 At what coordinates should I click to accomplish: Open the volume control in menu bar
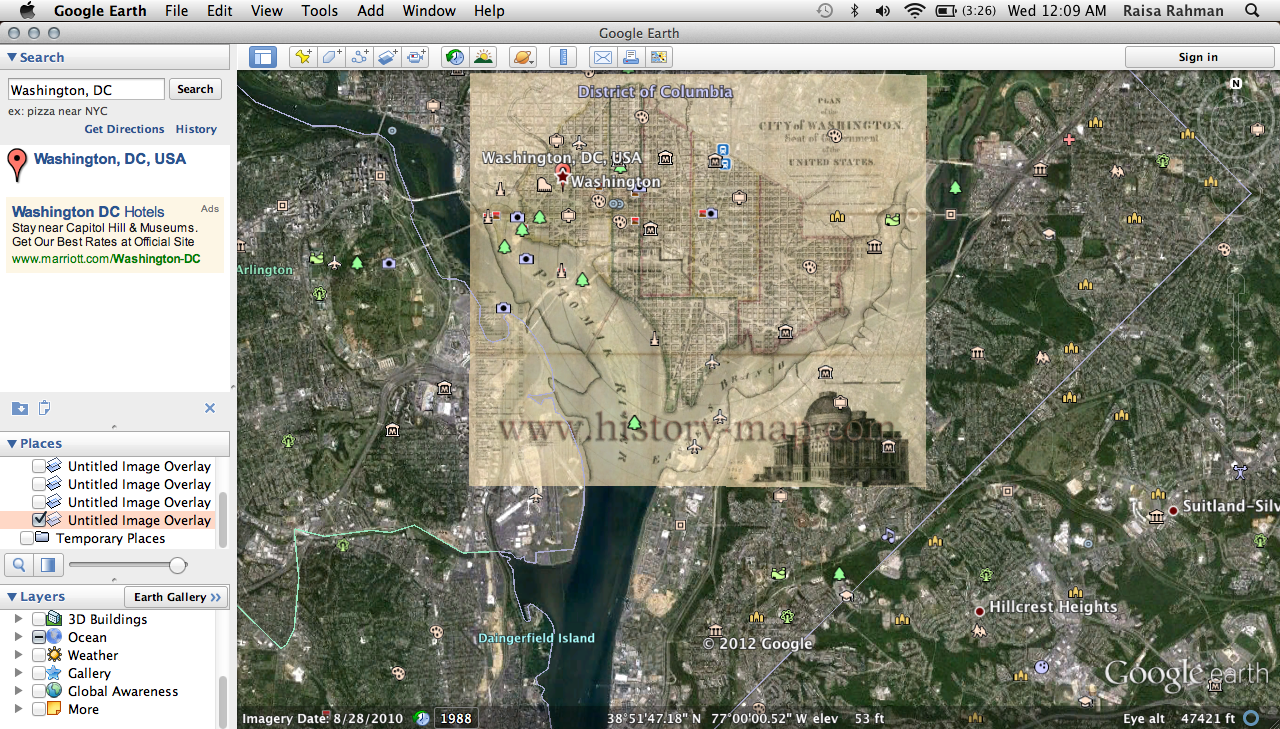(883, 11)
